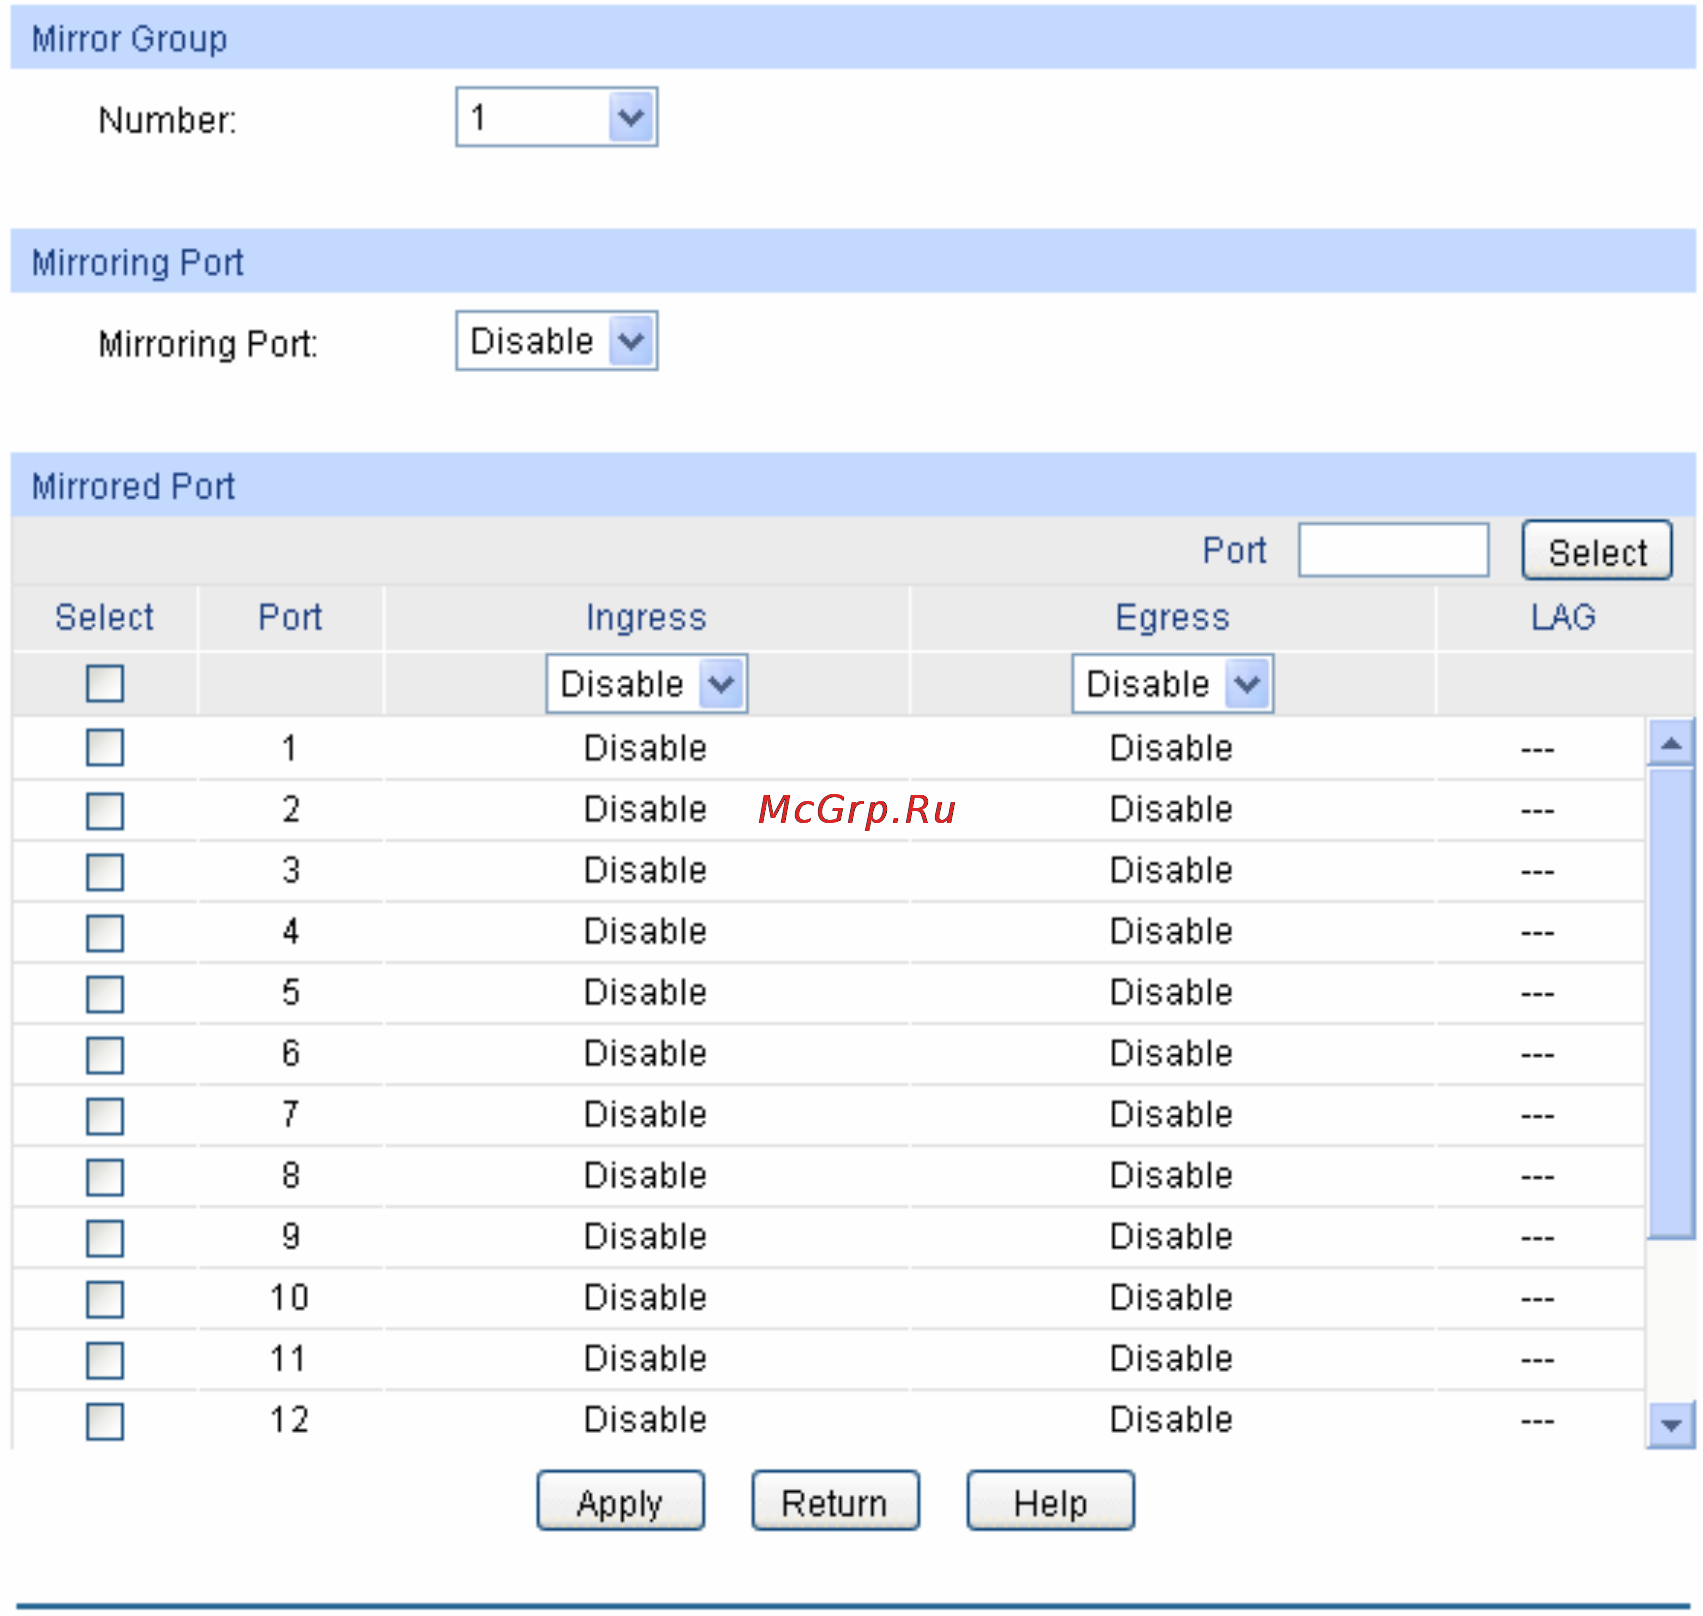The image size is (1703, 1616).
Task: Click the Select button beside Port field
Action: (1597, 551)
